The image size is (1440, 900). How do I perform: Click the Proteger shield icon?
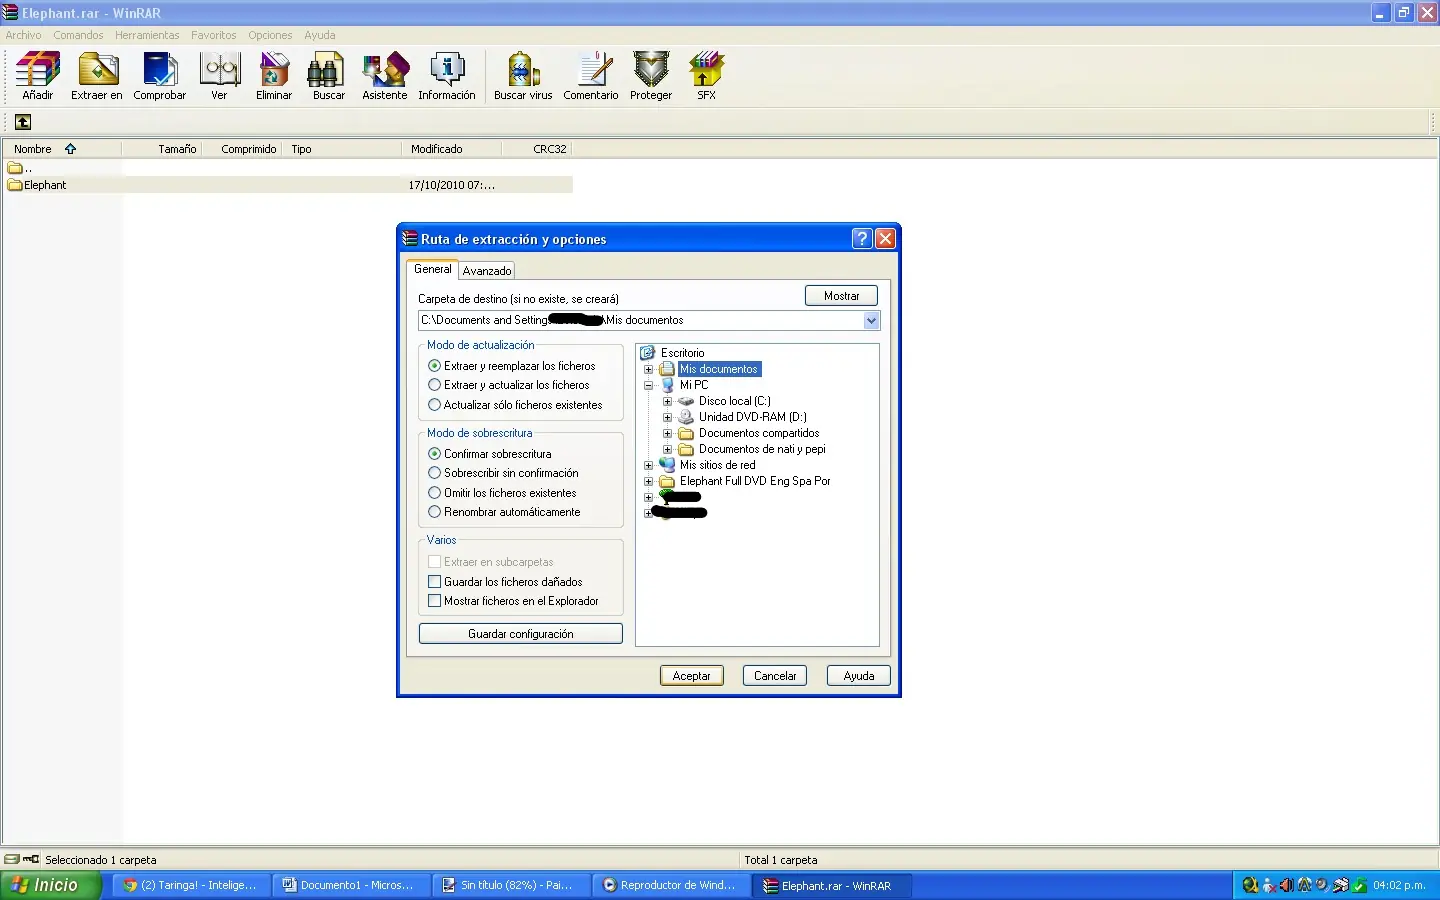pos(651,76)
